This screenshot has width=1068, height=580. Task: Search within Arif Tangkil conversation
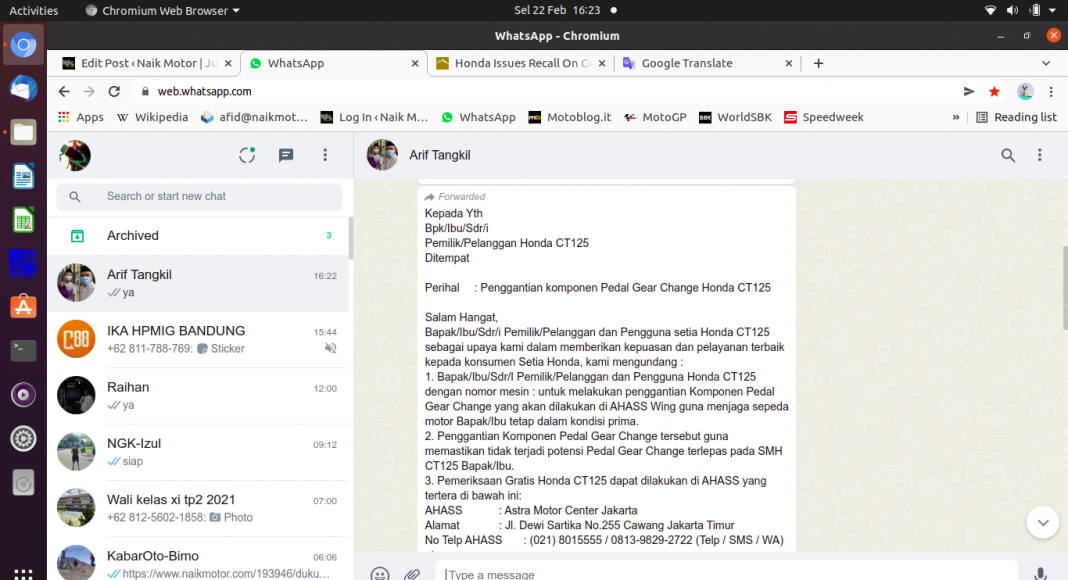pos(1008,155)
